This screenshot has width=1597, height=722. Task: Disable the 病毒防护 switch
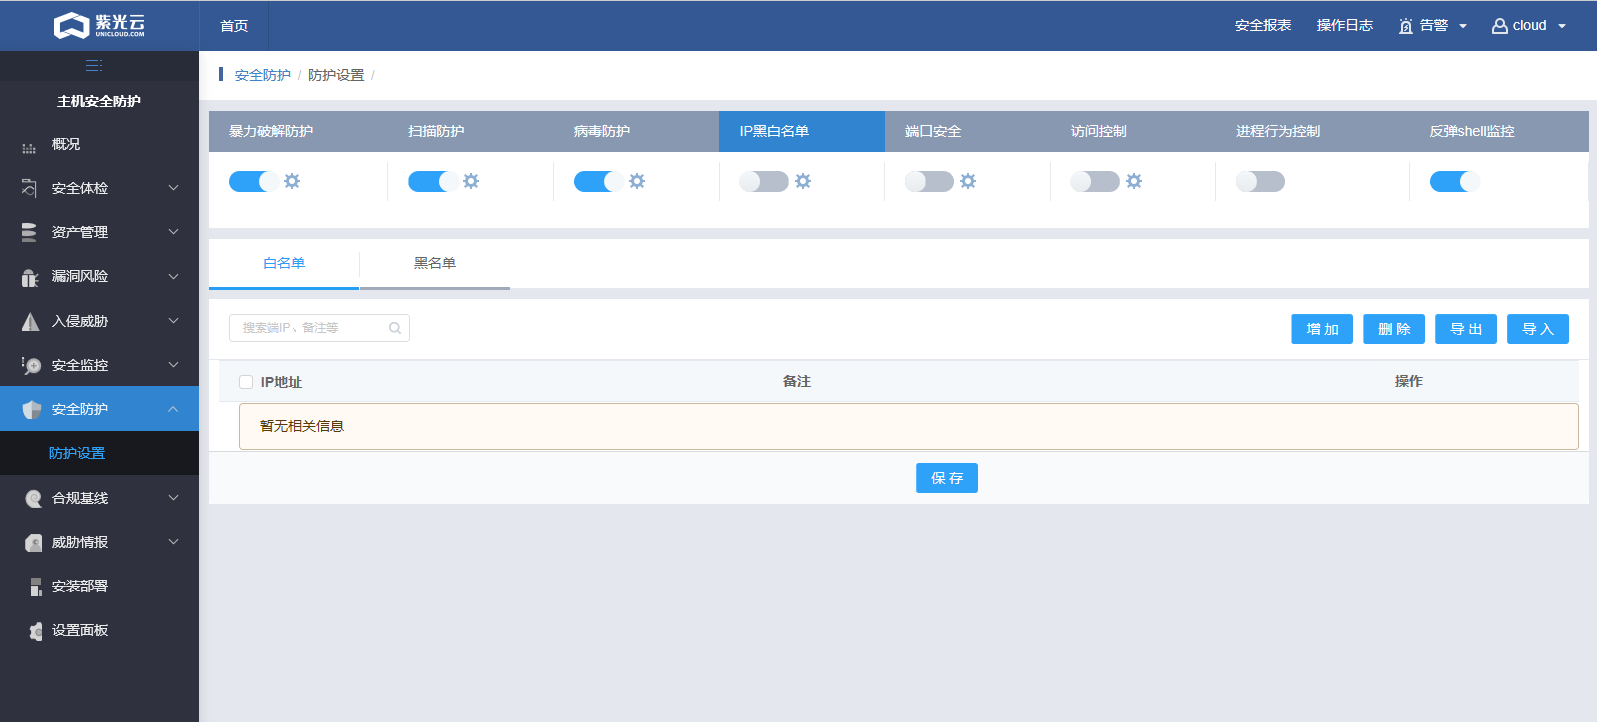pyautogui.click(x=599, y=181)
